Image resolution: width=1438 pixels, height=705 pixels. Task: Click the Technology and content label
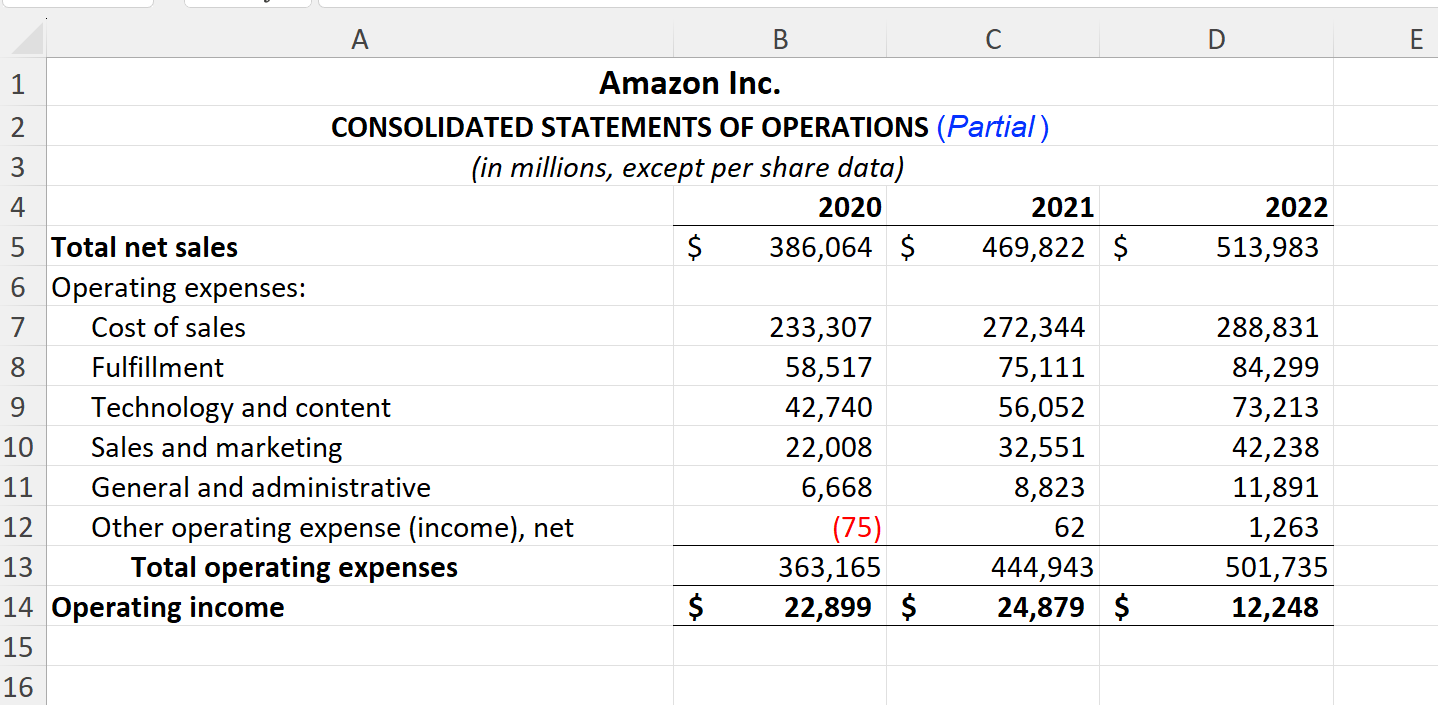(x=241, y=407)
